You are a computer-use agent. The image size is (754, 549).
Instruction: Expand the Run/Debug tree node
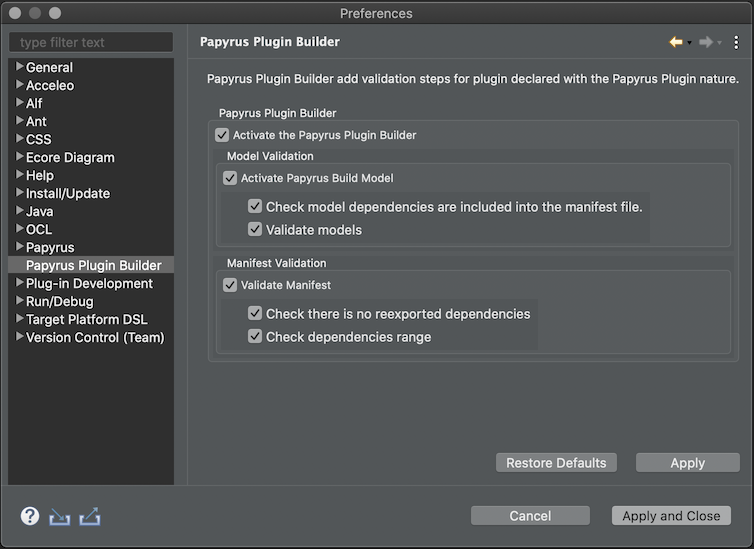[x=20, y=300]
